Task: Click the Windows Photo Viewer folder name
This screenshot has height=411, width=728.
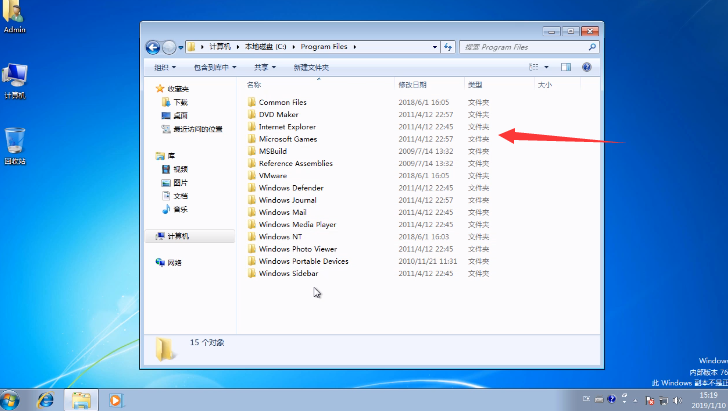Action: (298, 249)
